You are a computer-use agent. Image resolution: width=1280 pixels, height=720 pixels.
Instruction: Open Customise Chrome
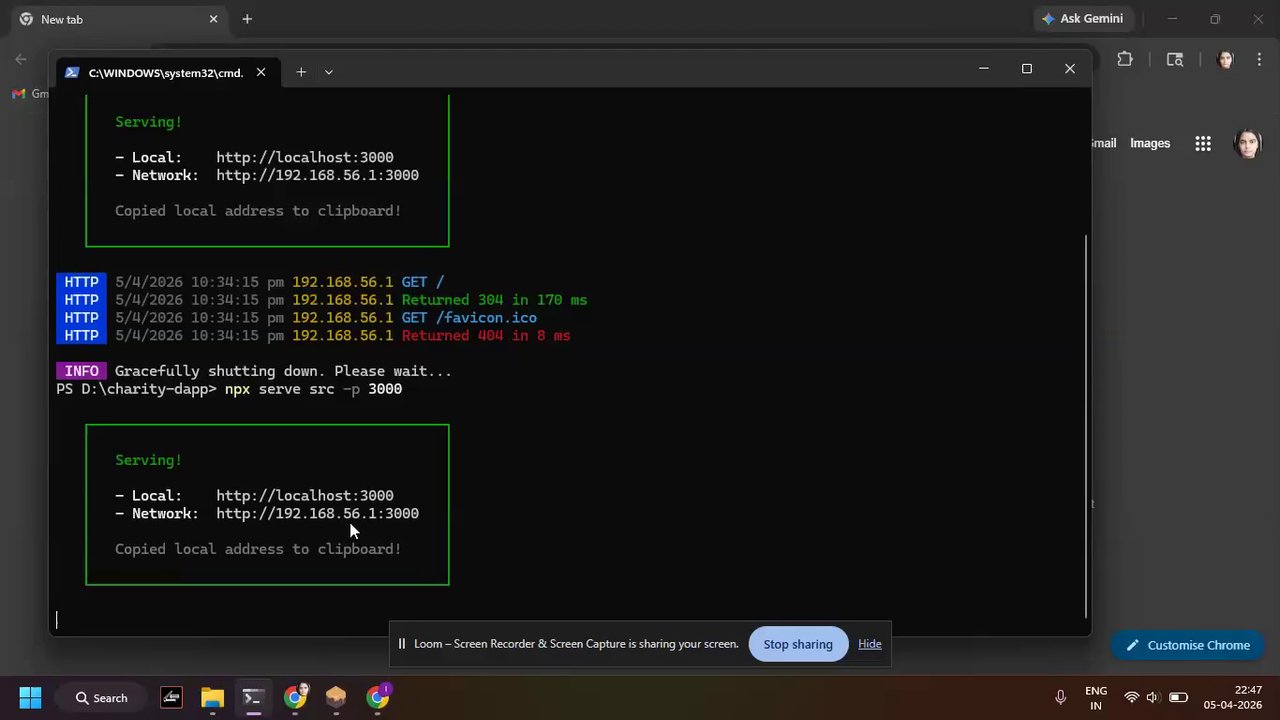click(x=1188, y=645)
